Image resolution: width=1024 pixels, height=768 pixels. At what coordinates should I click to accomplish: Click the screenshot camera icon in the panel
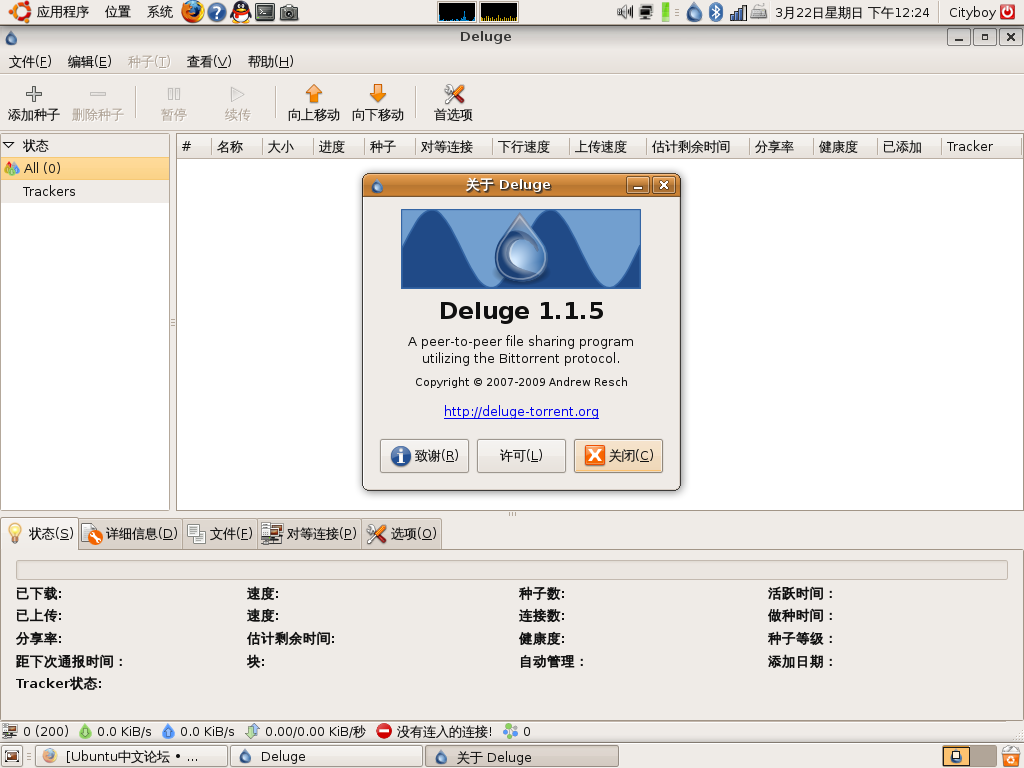point(289,12)
